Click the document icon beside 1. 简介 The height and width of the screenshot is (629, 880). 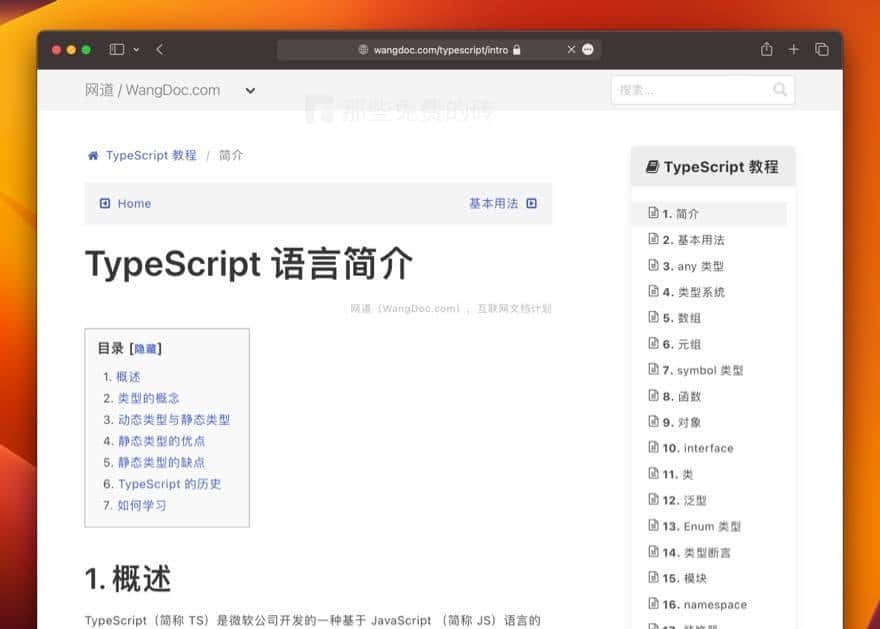pos(654,213)
